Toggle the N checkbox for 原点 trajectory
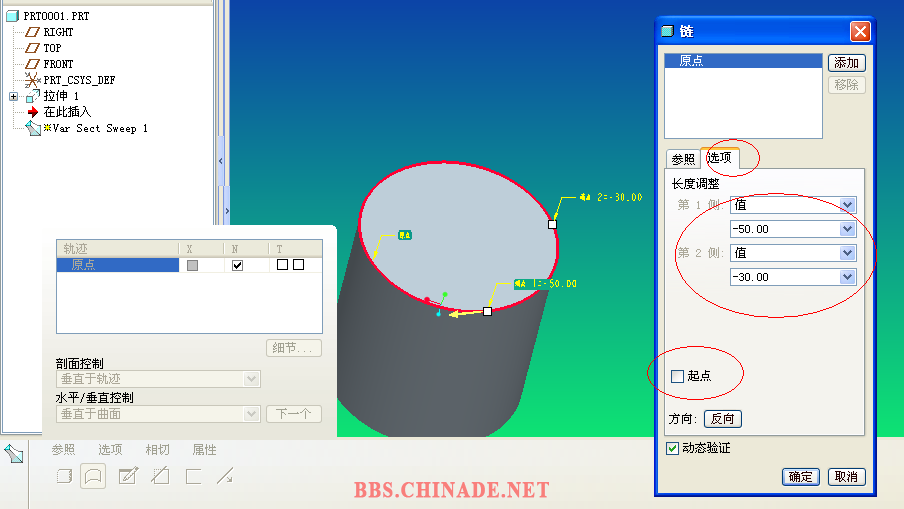The width and height of the screenshot is (904, 509). coord(238,265)
